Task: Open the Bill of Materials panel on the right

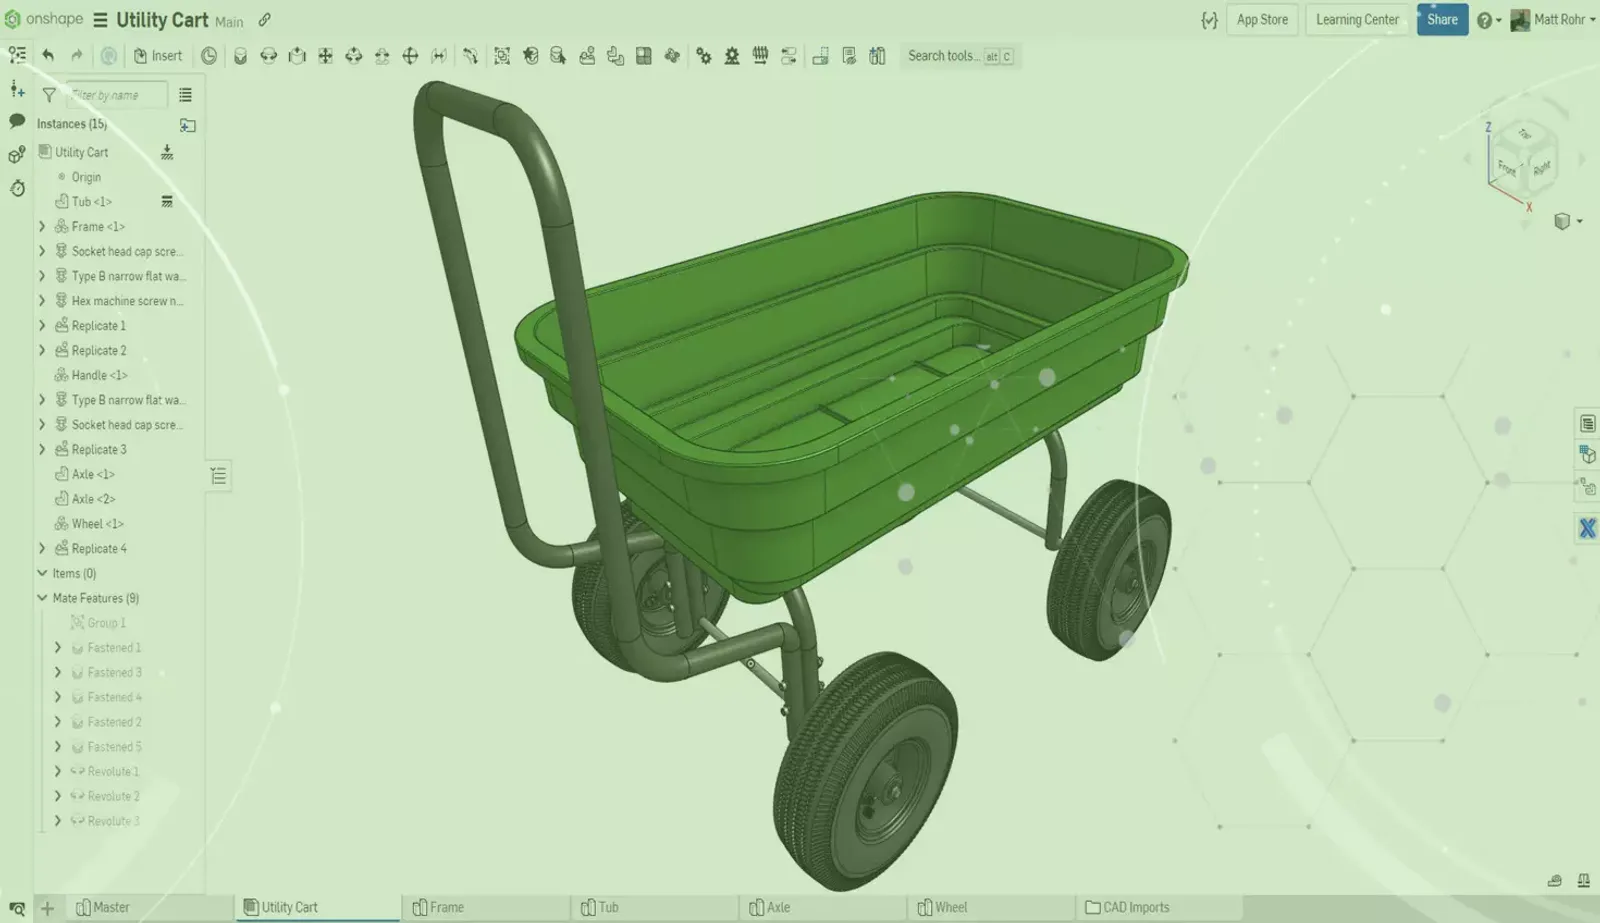Action: click(1588, 422)
